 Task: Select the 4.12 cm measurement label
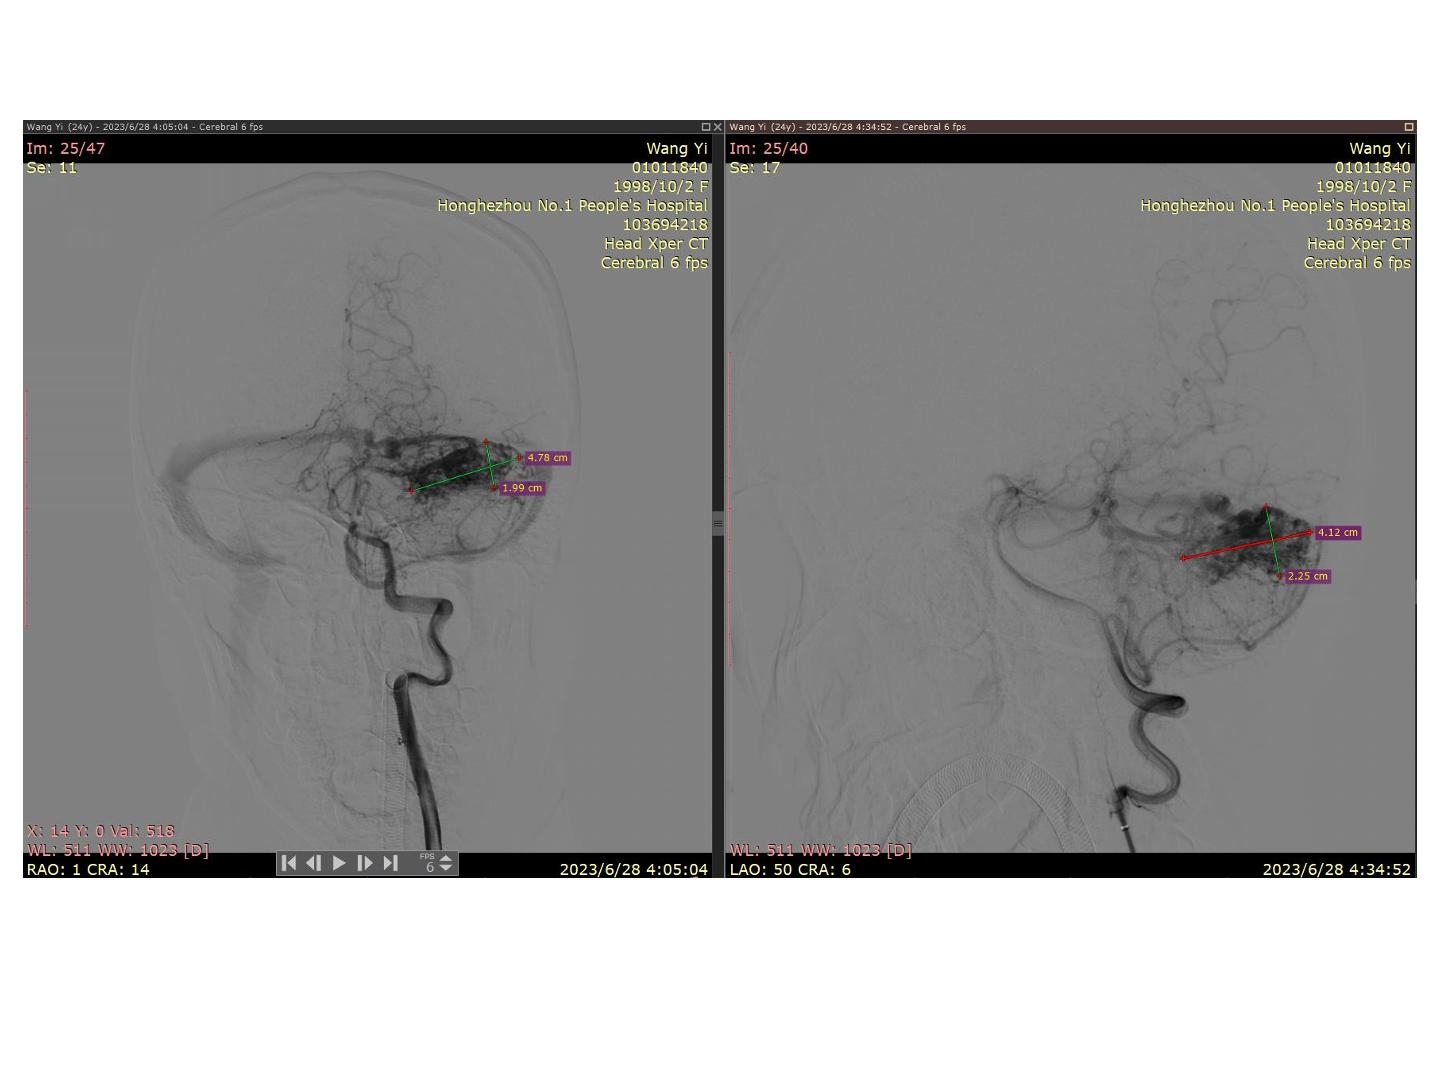(x=1338, y=532)
